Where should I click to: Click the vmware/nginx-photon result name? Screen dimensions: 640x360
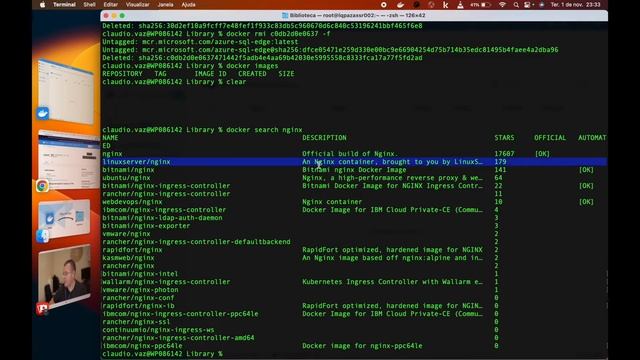tap(140, 290)
